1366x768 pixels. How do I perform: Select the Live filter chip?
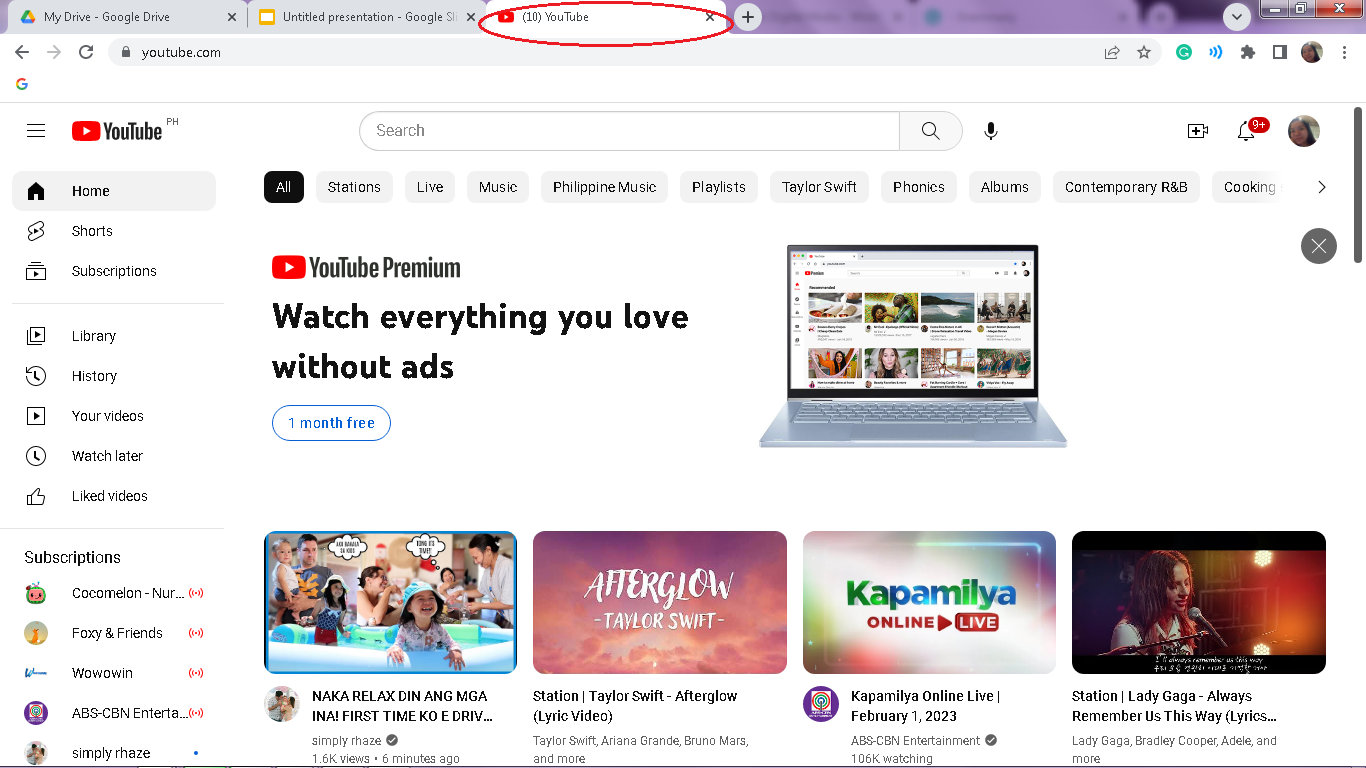click(430, 187)
